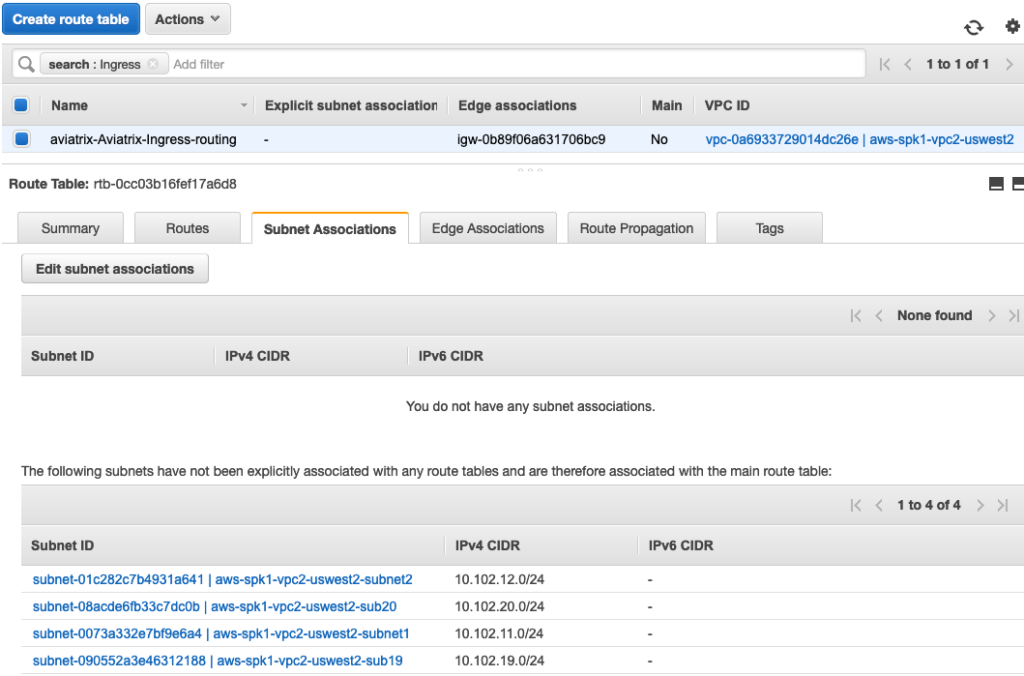Click the VPC ID column header
Viewport: 1024px width, 676px height.
pos(727,105)
